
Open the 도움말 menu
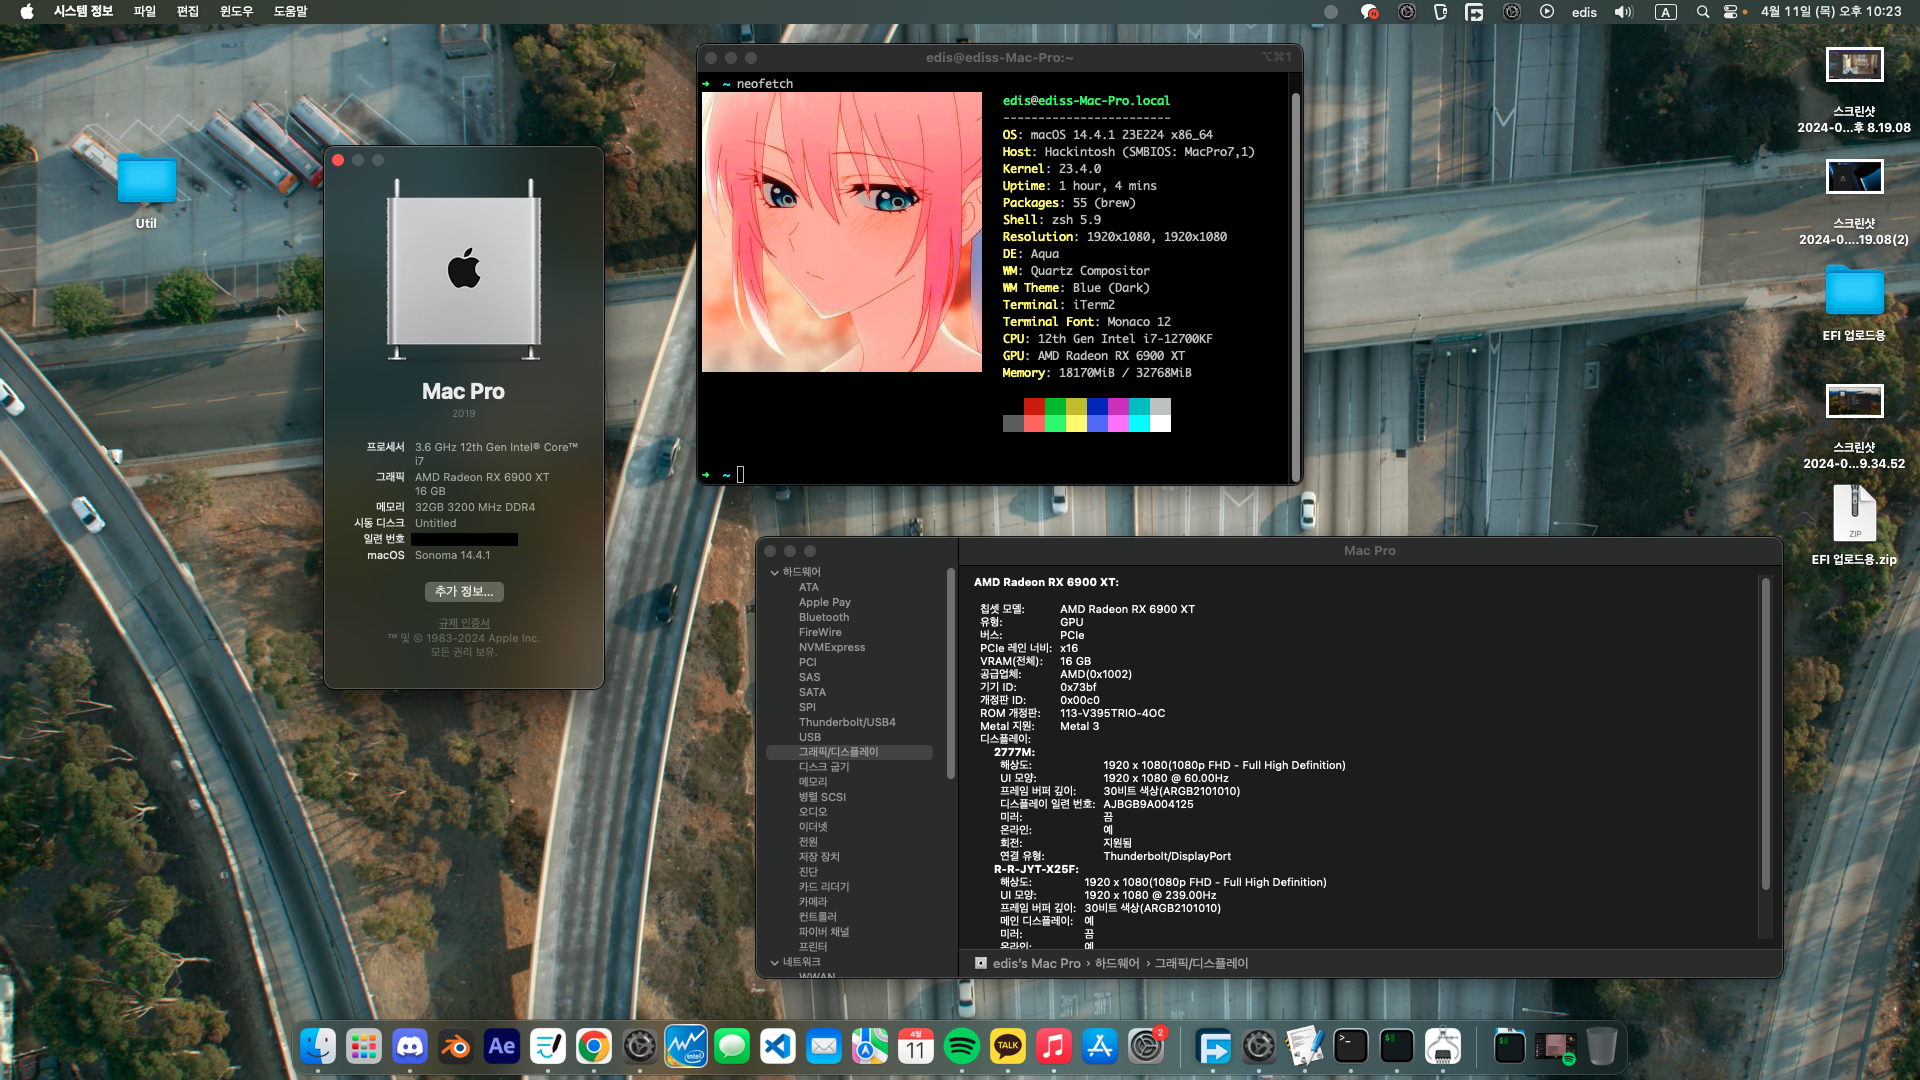291,12
